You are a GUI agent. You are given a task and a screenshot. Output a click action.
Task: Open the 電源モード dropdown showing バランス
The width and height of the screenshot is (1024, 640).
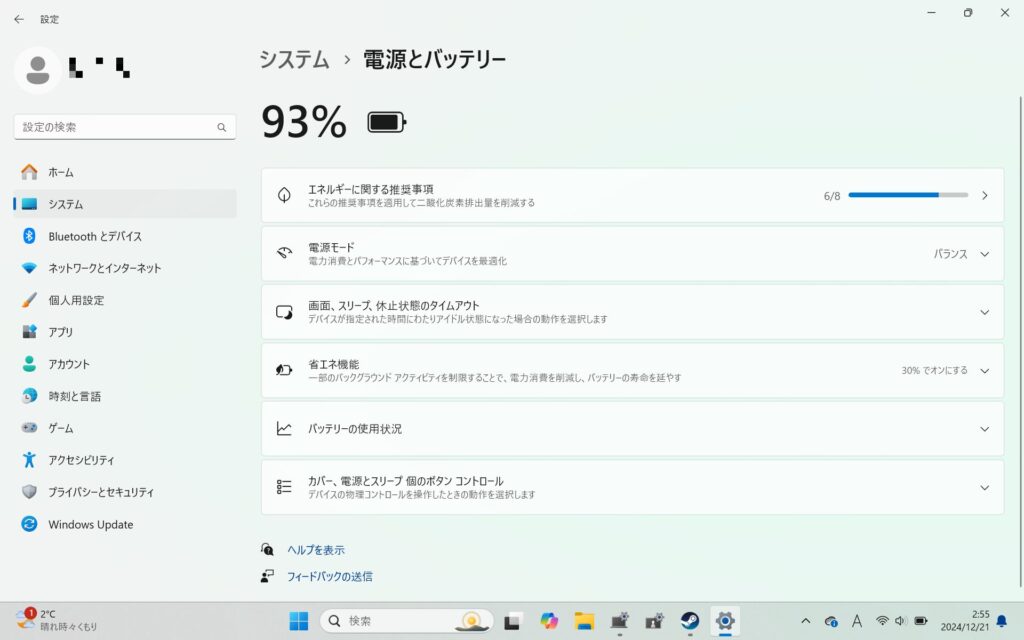pyautogui.click(x=962, y=254)
